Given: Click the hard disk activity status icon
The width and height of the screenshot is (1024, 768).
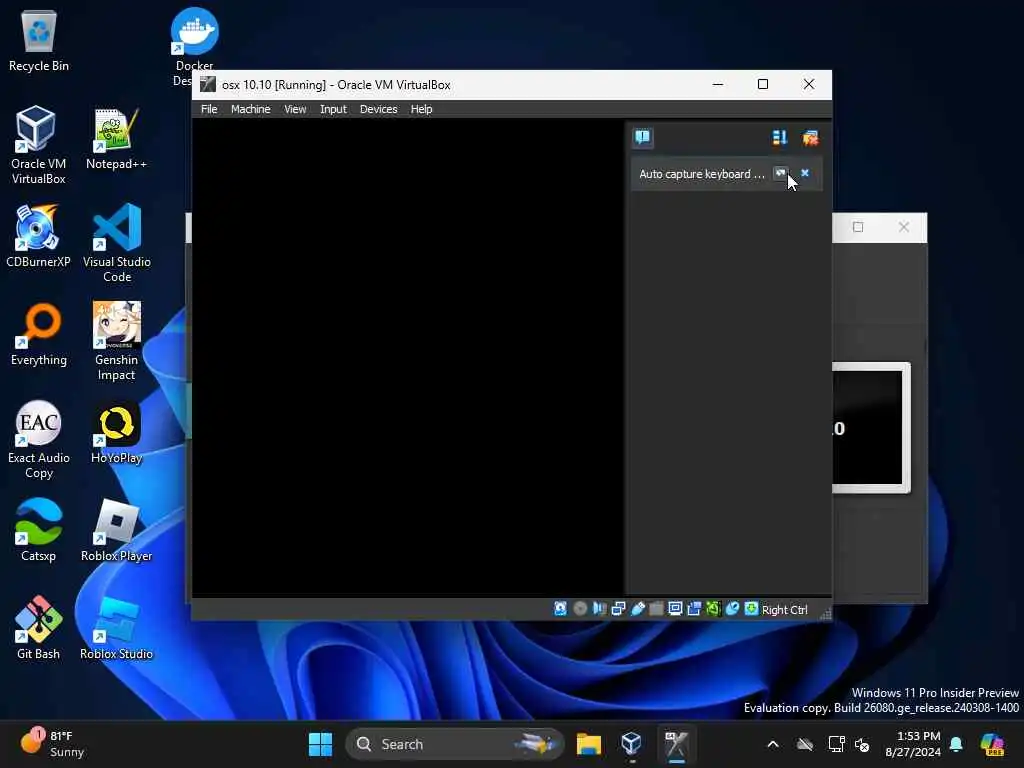Looking at the screenshot, I should tap(560, 609).
